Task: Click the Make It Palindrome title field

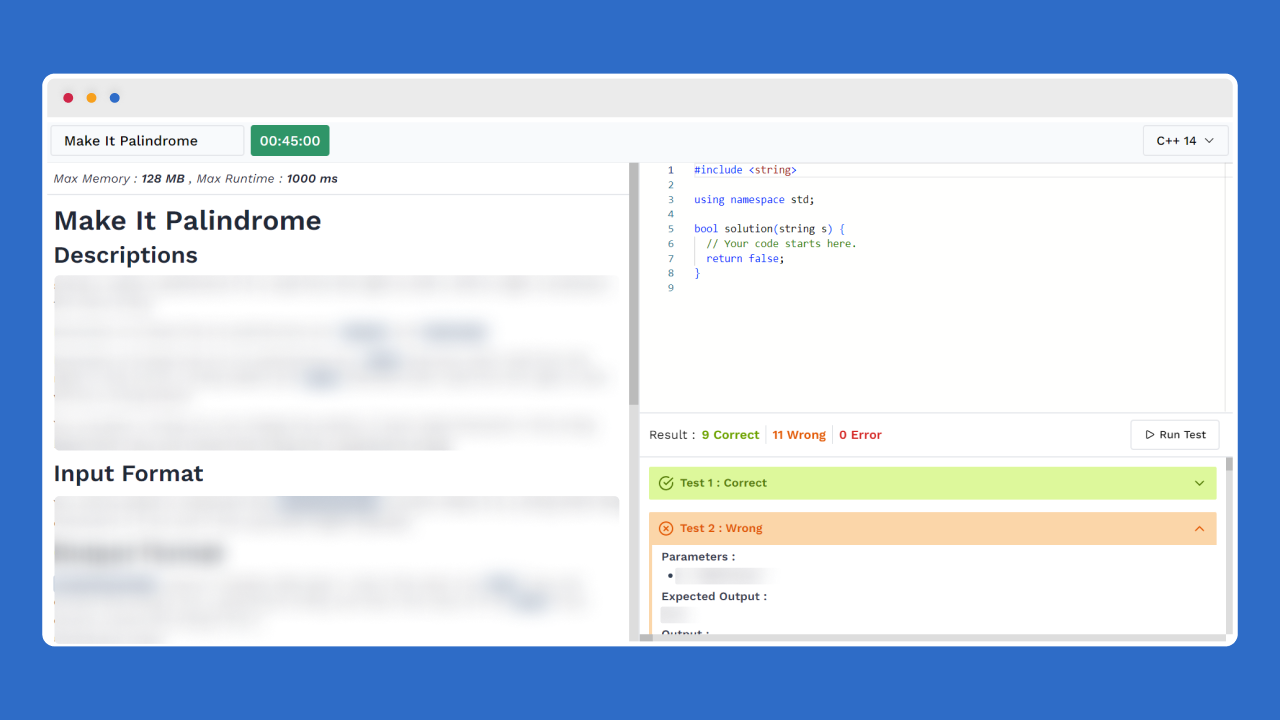Action: click(147, 141)
